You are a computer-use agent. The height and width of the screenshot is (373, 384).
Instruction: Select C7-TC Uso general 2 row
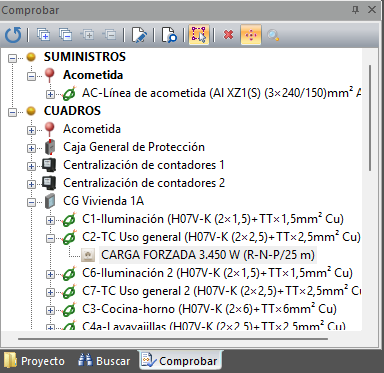coord(221,291)
